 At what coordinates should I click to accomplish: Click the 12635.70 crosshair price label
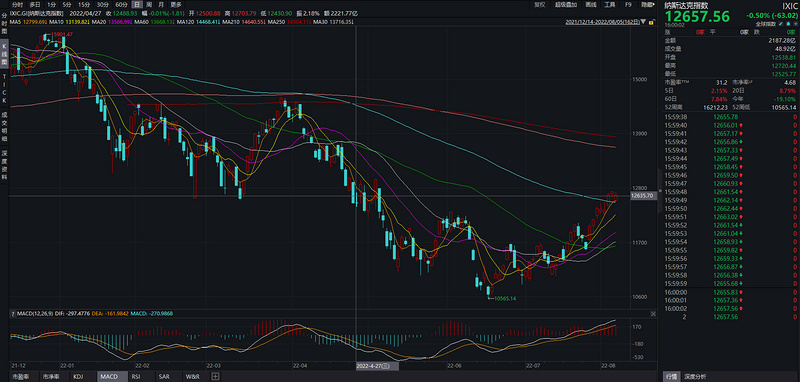tap(643, 195)
